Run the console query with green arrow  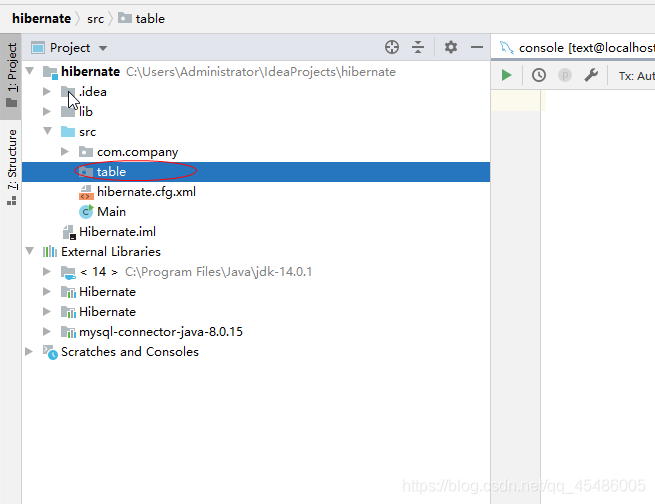506,75
